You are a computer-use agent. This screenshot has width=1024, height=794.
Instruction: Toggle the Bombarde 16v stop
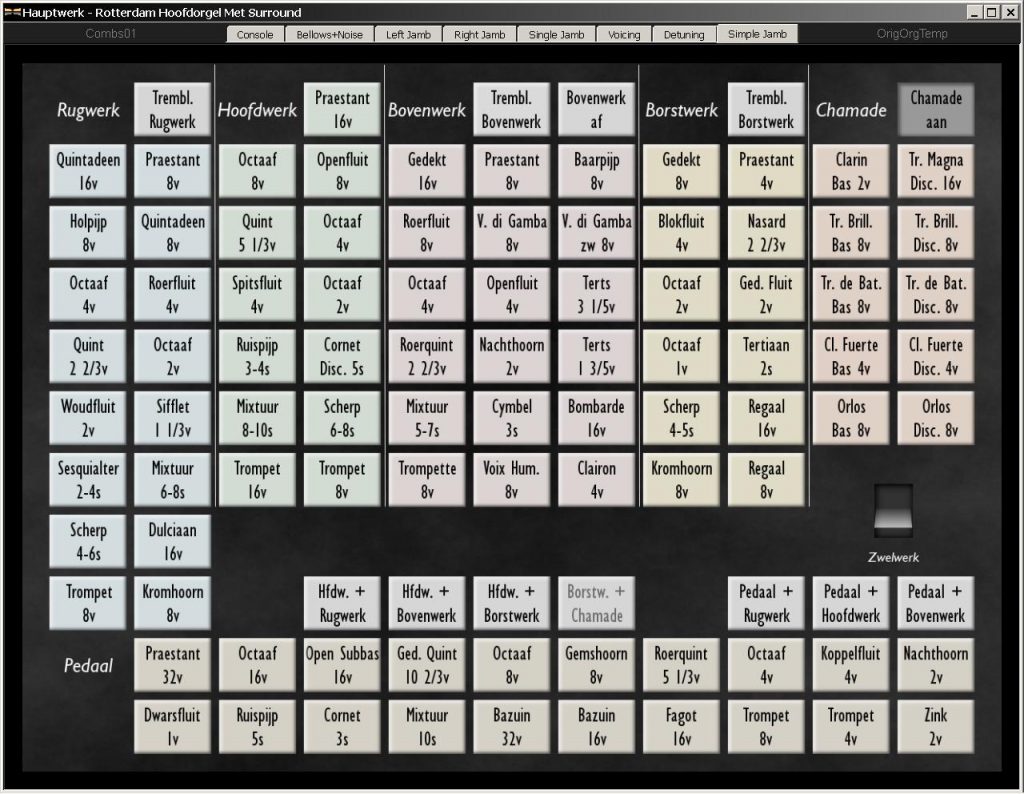click(x=596, y=418)
